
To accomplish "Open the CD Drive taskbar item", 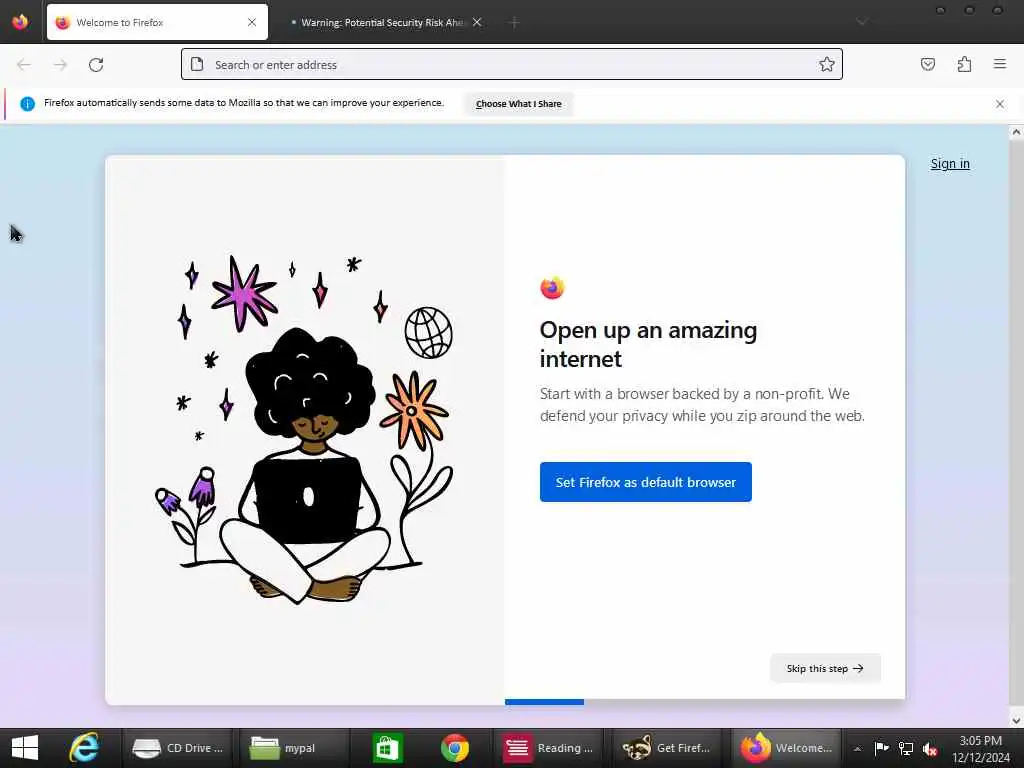I will coord(179,748).
